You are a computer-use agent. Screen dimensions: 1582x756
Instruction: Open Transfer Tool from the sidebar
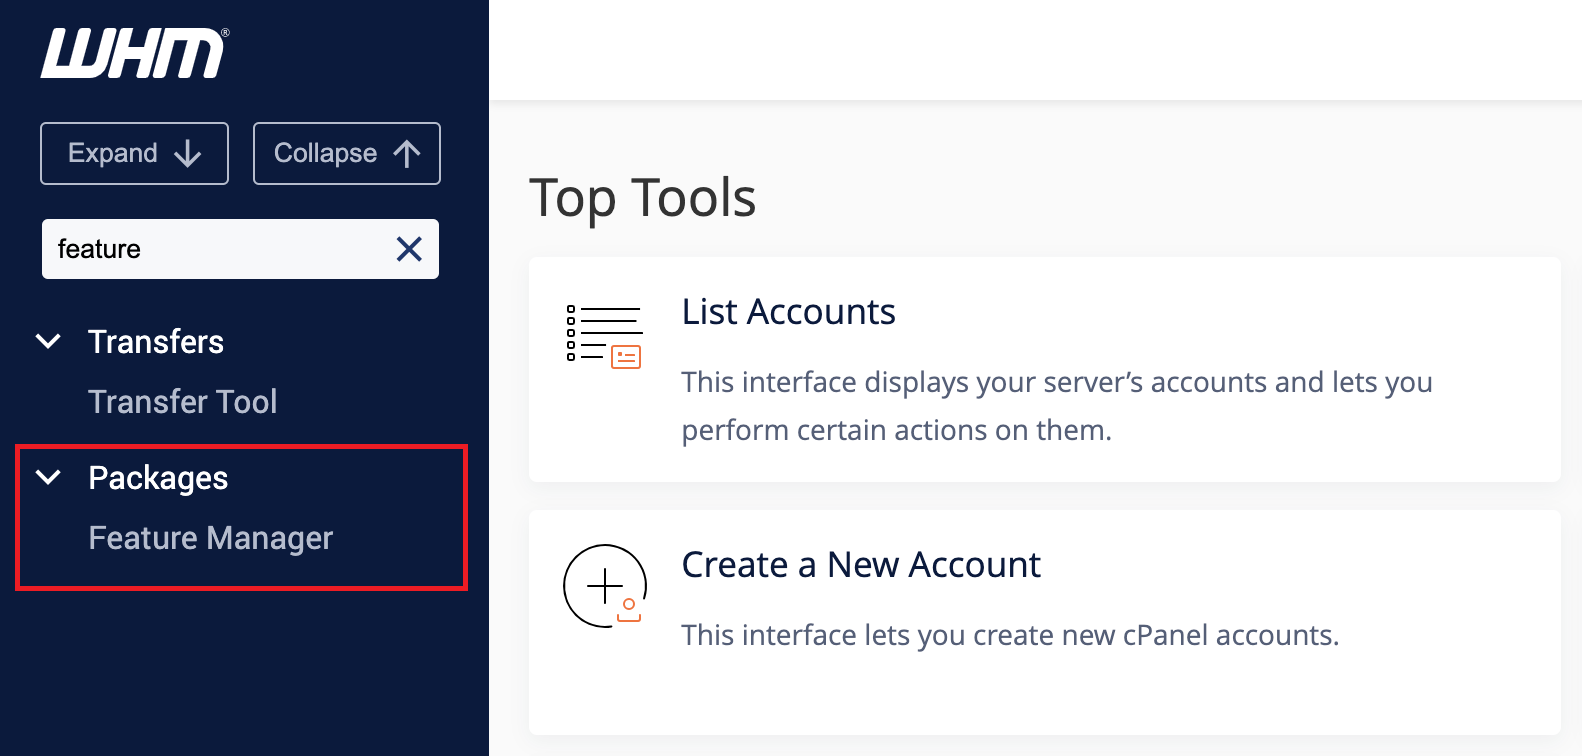coord(182,402)
